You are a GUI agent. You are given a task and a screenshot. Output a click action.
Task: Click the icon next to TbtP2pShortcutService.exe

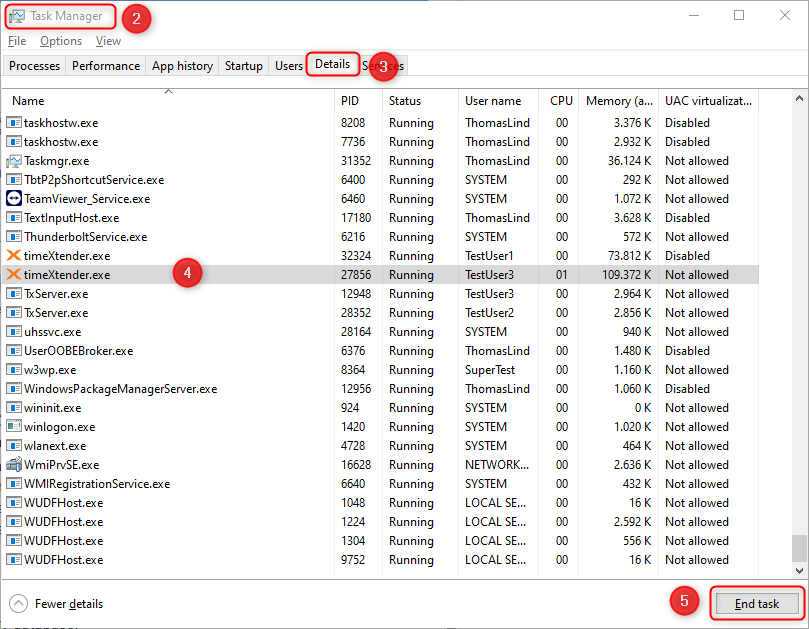[x=14, y=180]
